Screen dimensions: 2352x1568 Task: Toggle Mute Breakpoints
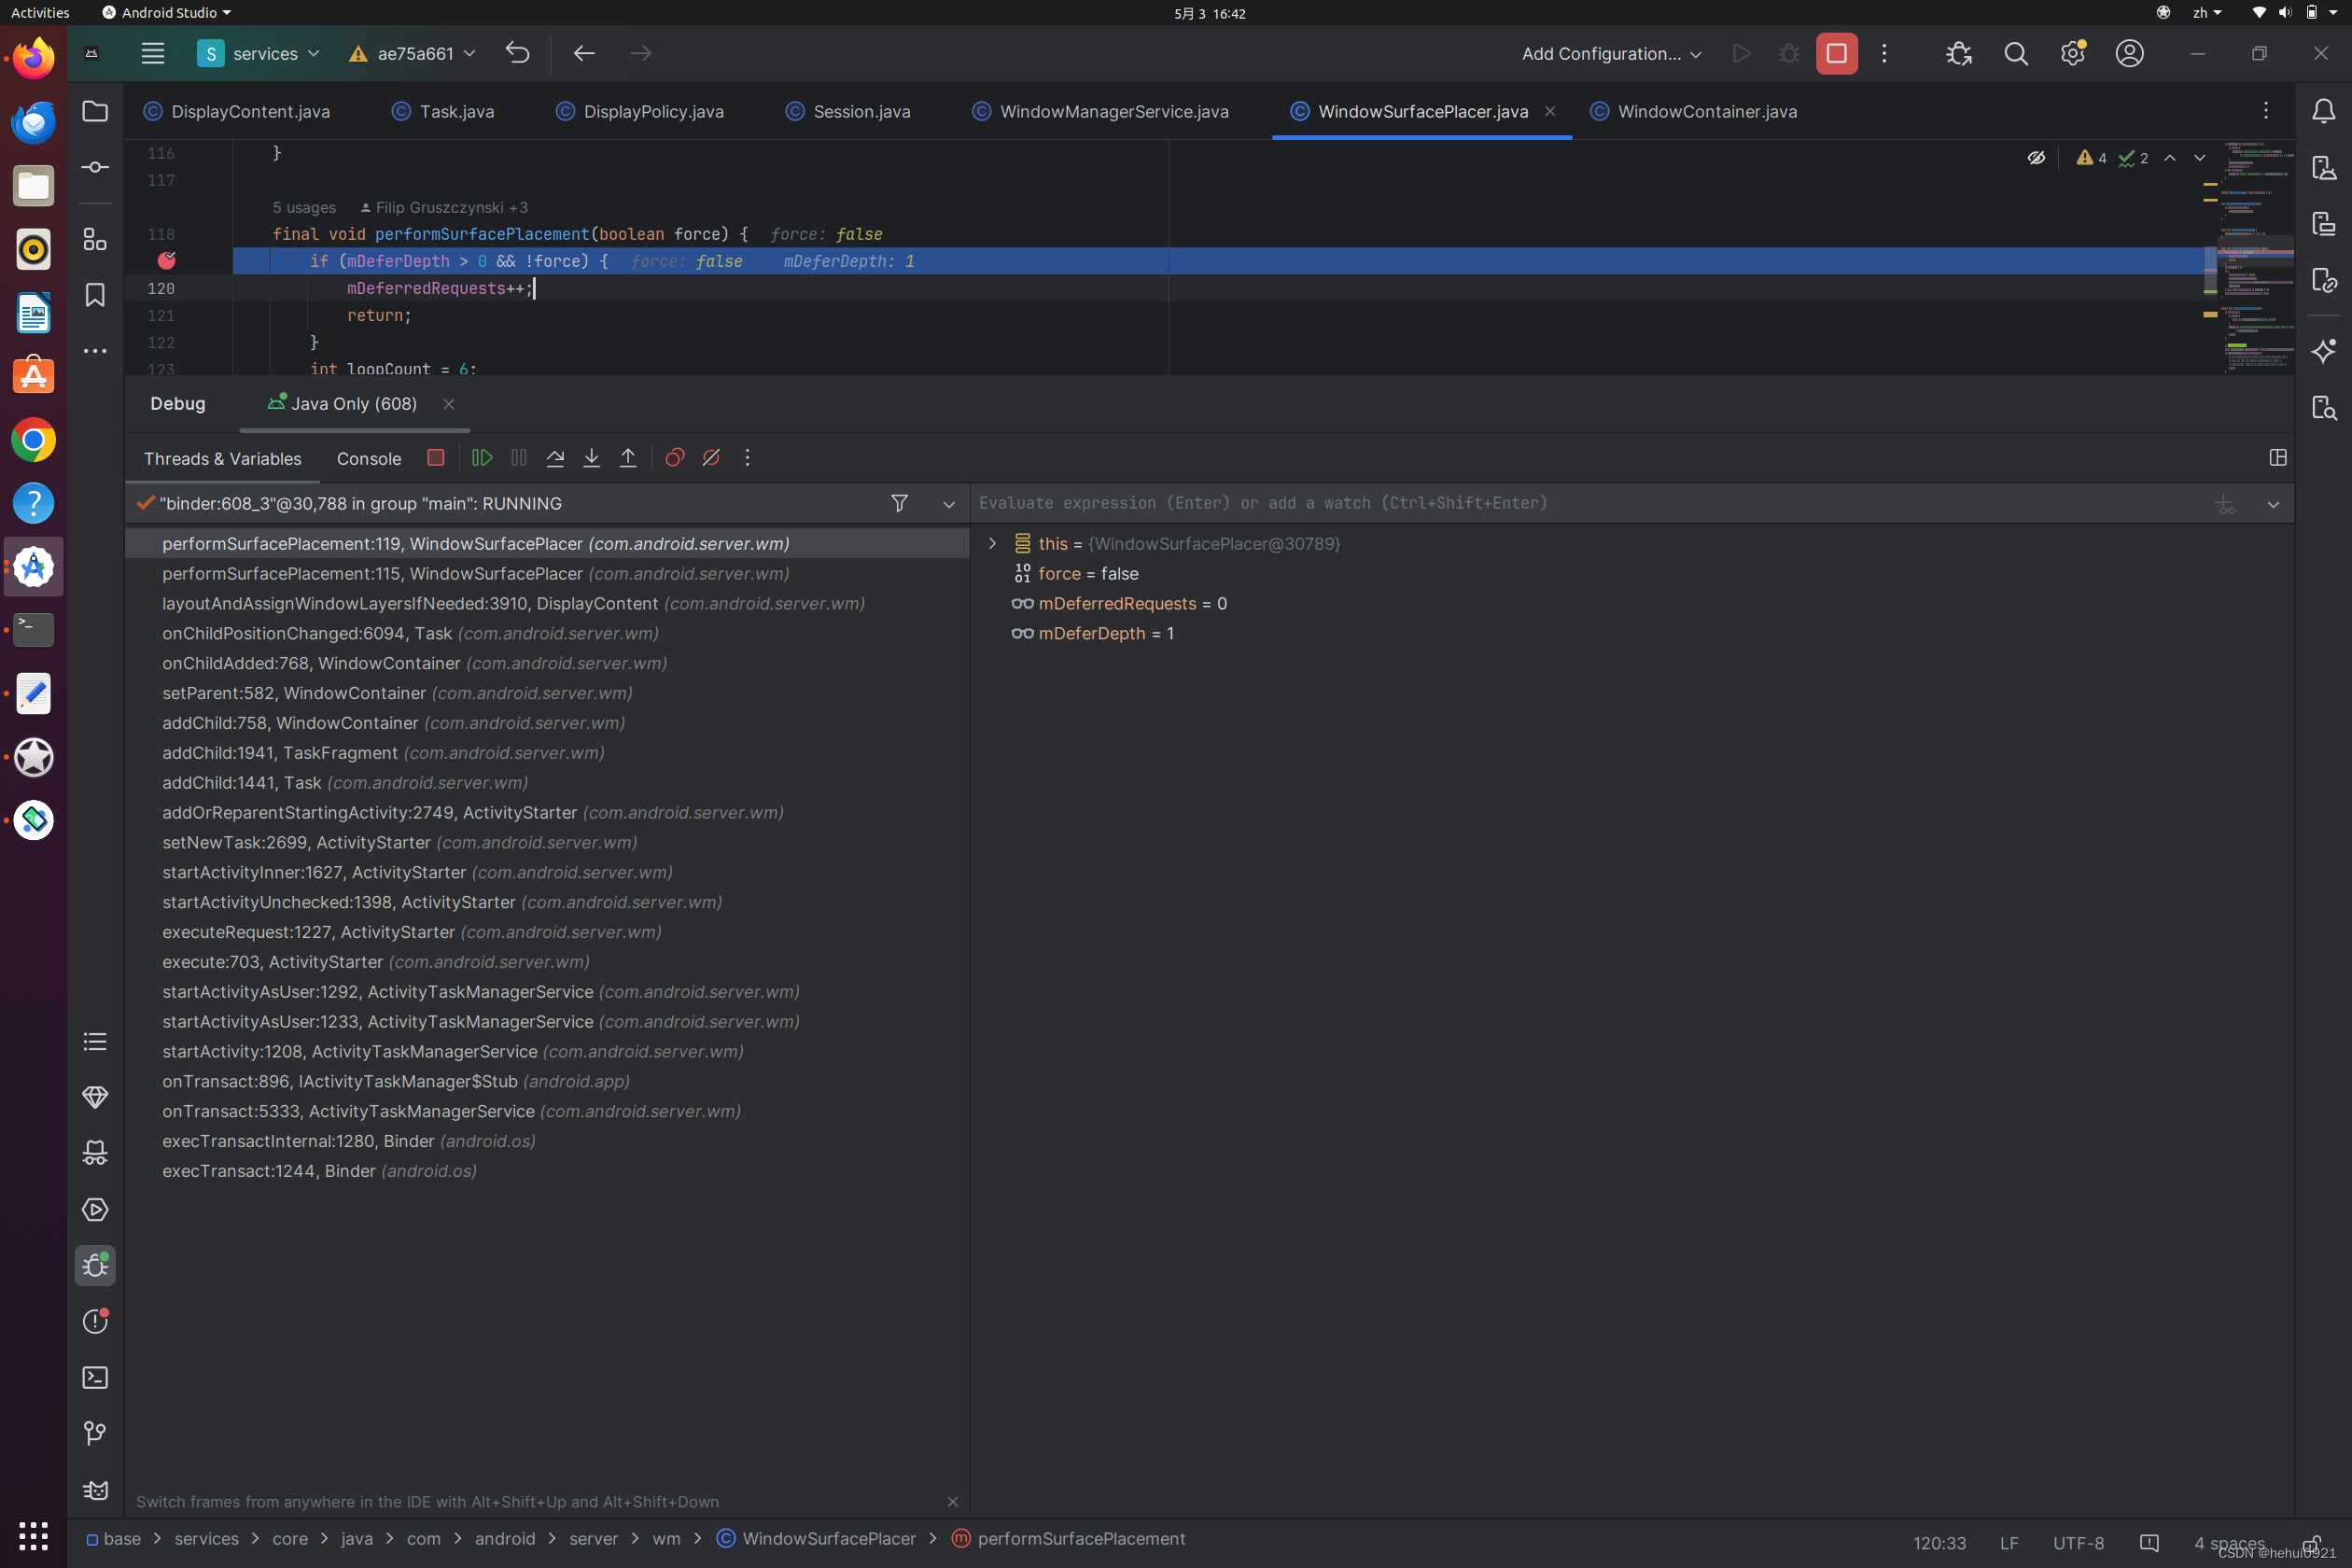711,458
